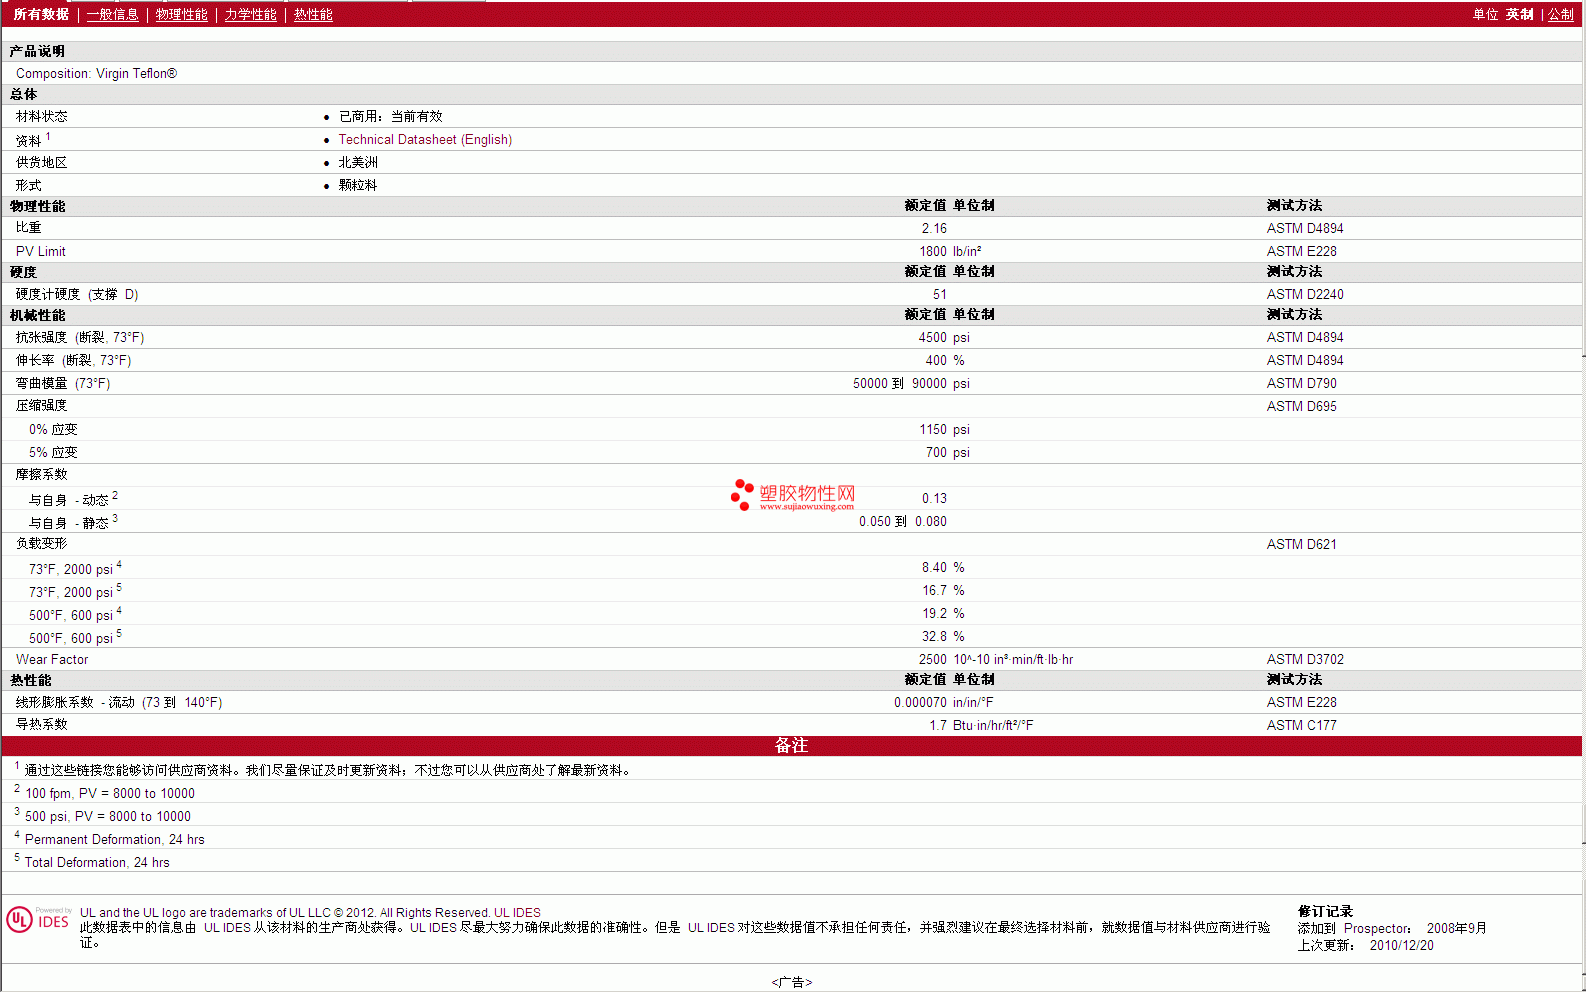Select the 50000 到 90000 psi value
The image size is (1586, 992).
(911, 384)
